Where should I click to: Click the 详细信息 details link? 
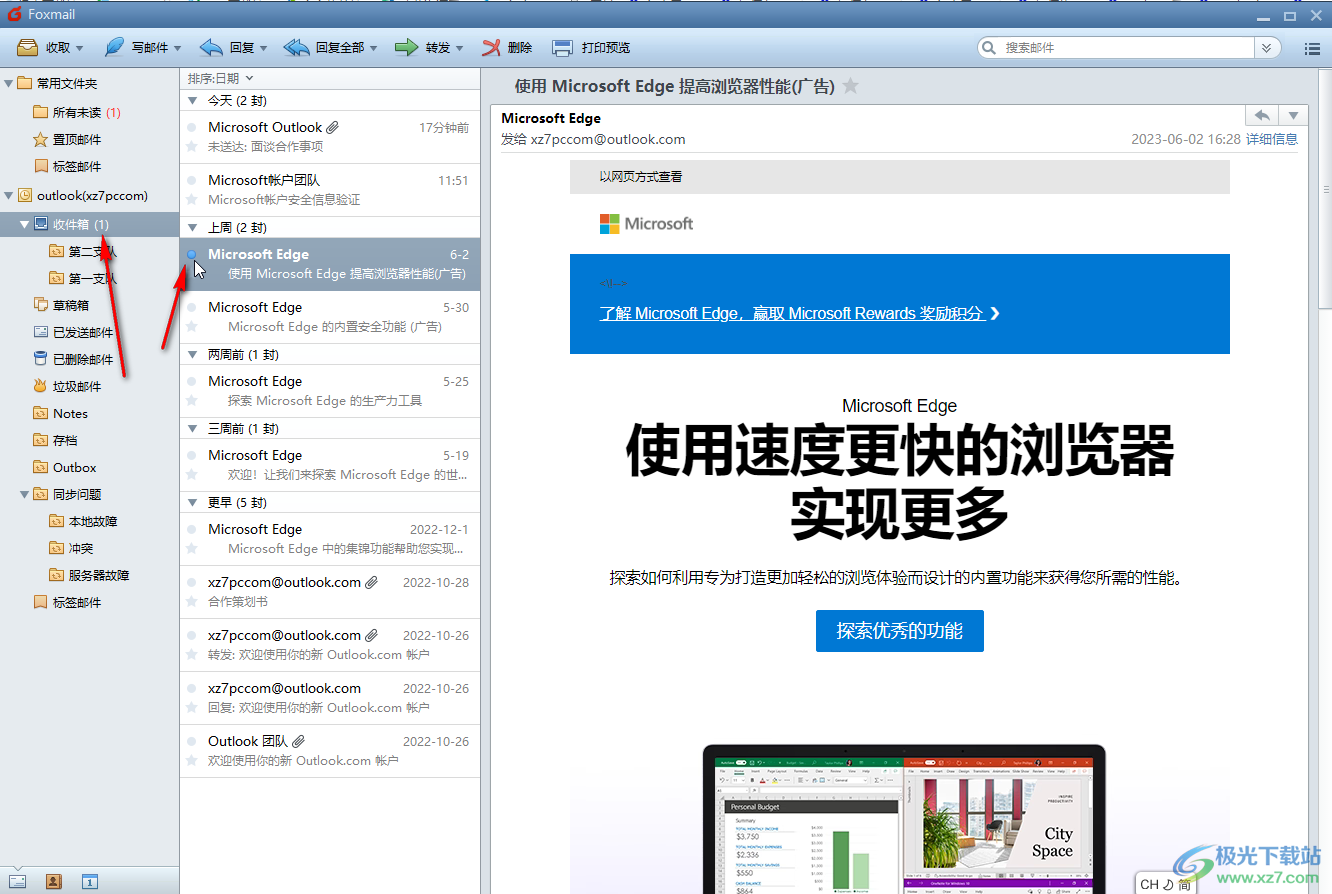click(1272, 139)
